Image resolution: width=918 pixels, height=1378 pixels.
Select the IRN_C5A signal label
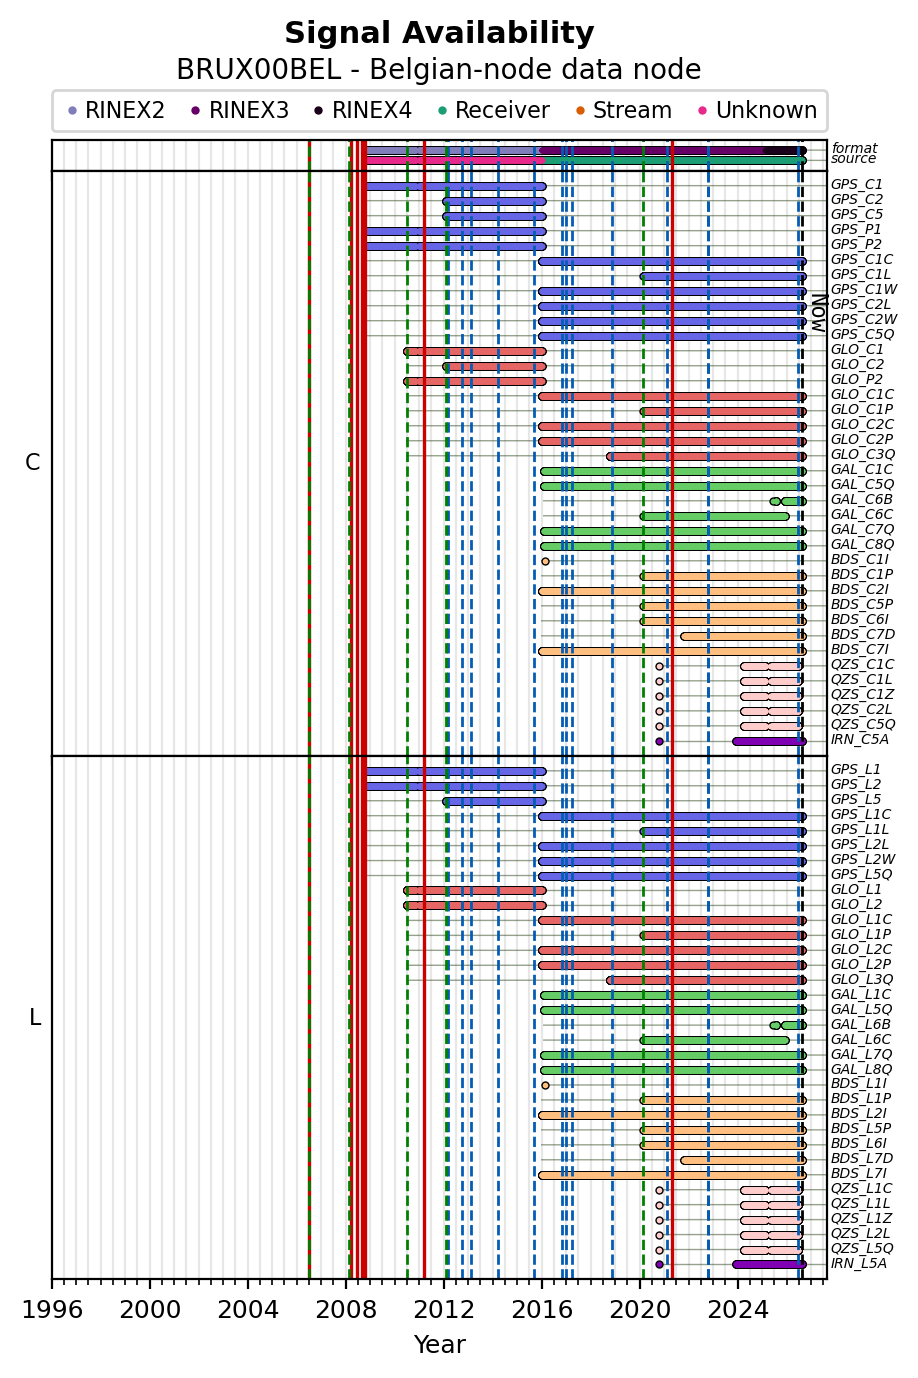pyautogui.click(x=860, y=739)
